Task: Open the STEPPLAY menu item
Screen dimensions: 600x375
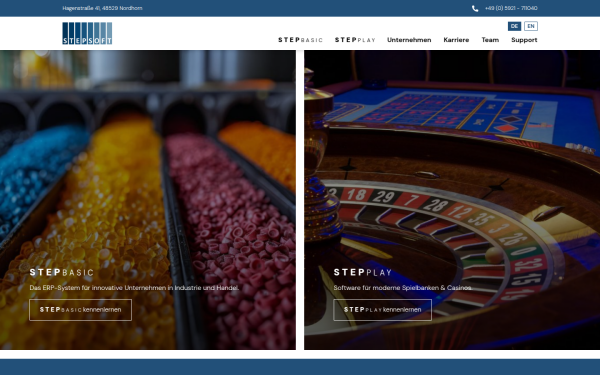Action: pyautogui.click(x=355, y=40)
